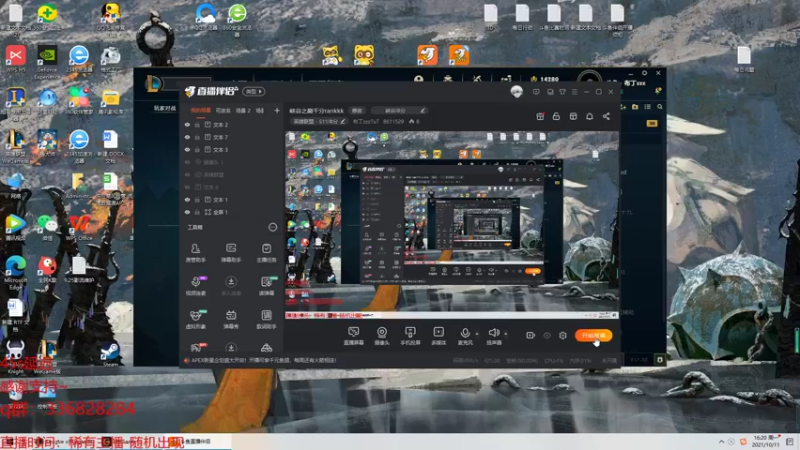Screen dimensions: 800x450
Task: Open streaming settings gear
Action: [x=563, y=335]
